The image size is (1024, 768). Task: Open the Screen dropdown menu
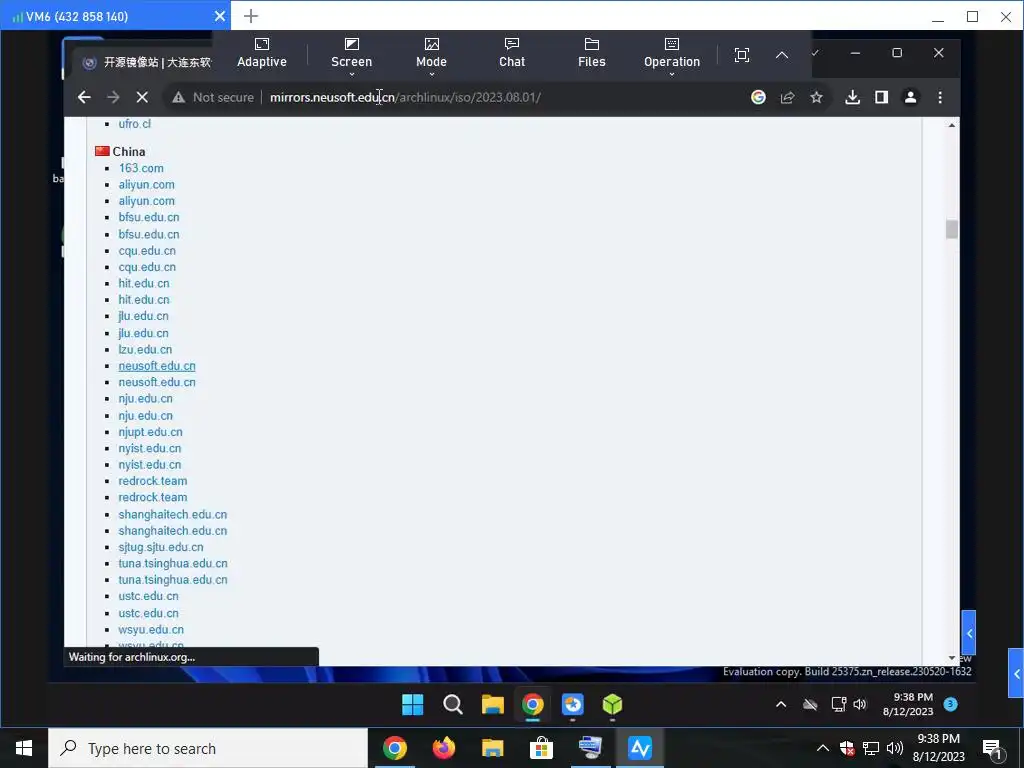[x=351, y=55]
